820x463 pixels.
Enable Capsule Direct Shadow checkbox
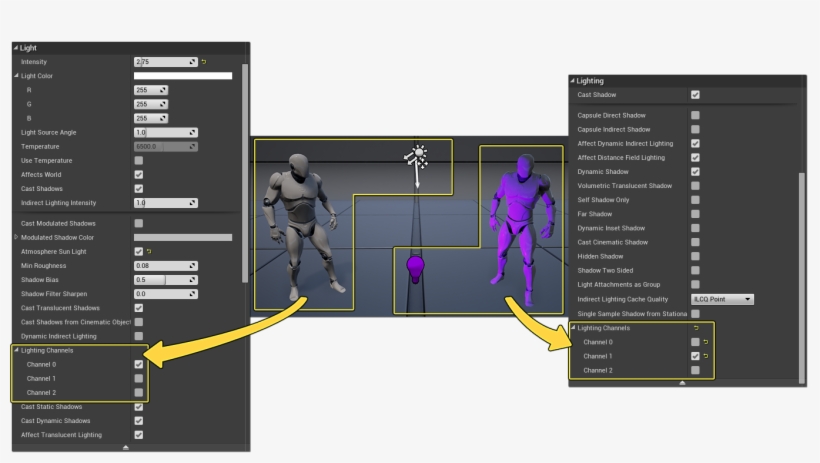695,116
